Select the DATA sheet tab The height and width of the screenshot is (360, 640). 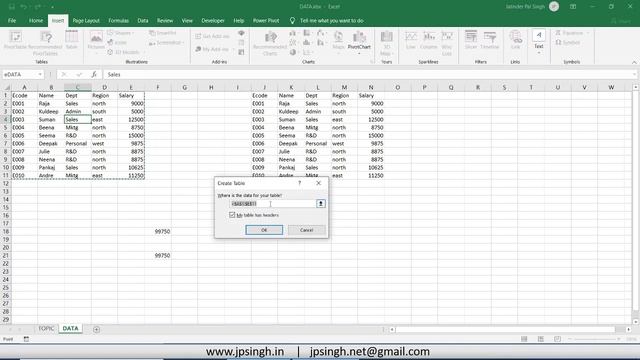click(70, 329)
